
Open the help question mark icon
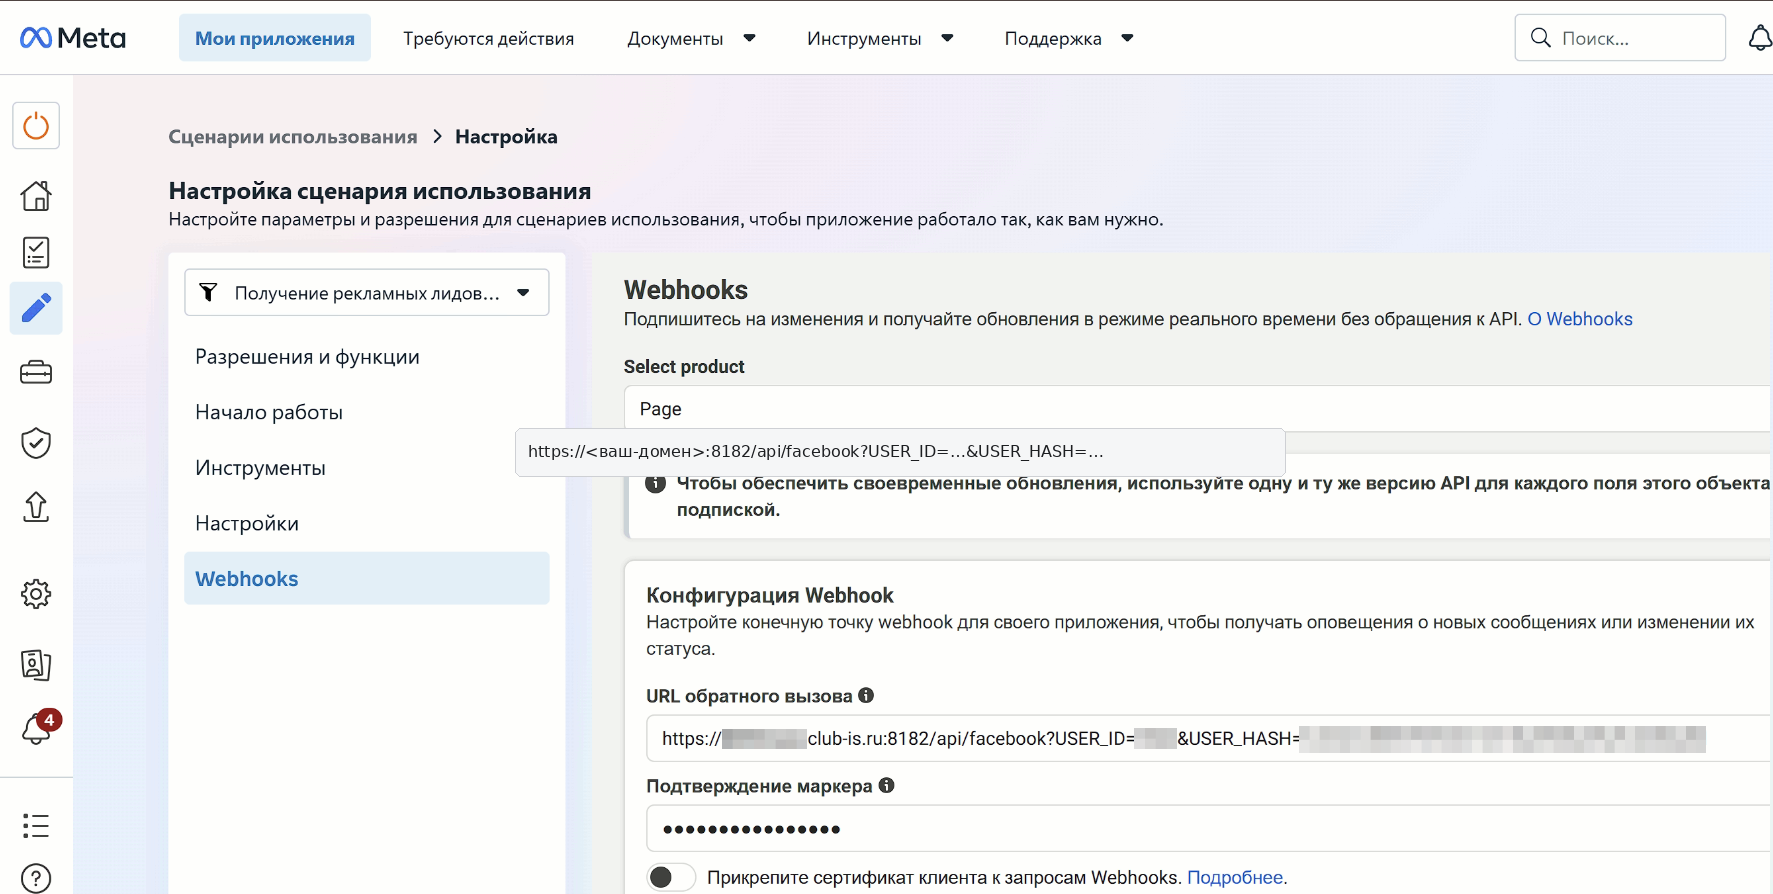pyautogui.click(x=36, y=878)
